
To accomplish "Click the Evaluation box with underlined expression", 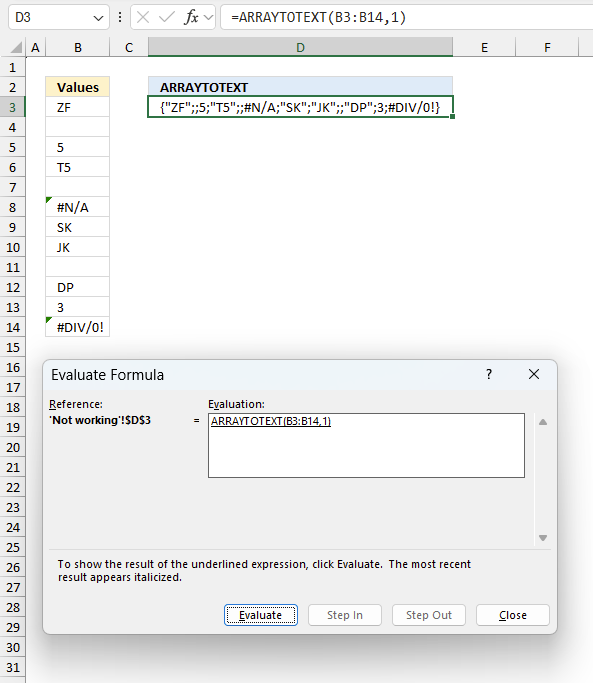I will point(366,446).
